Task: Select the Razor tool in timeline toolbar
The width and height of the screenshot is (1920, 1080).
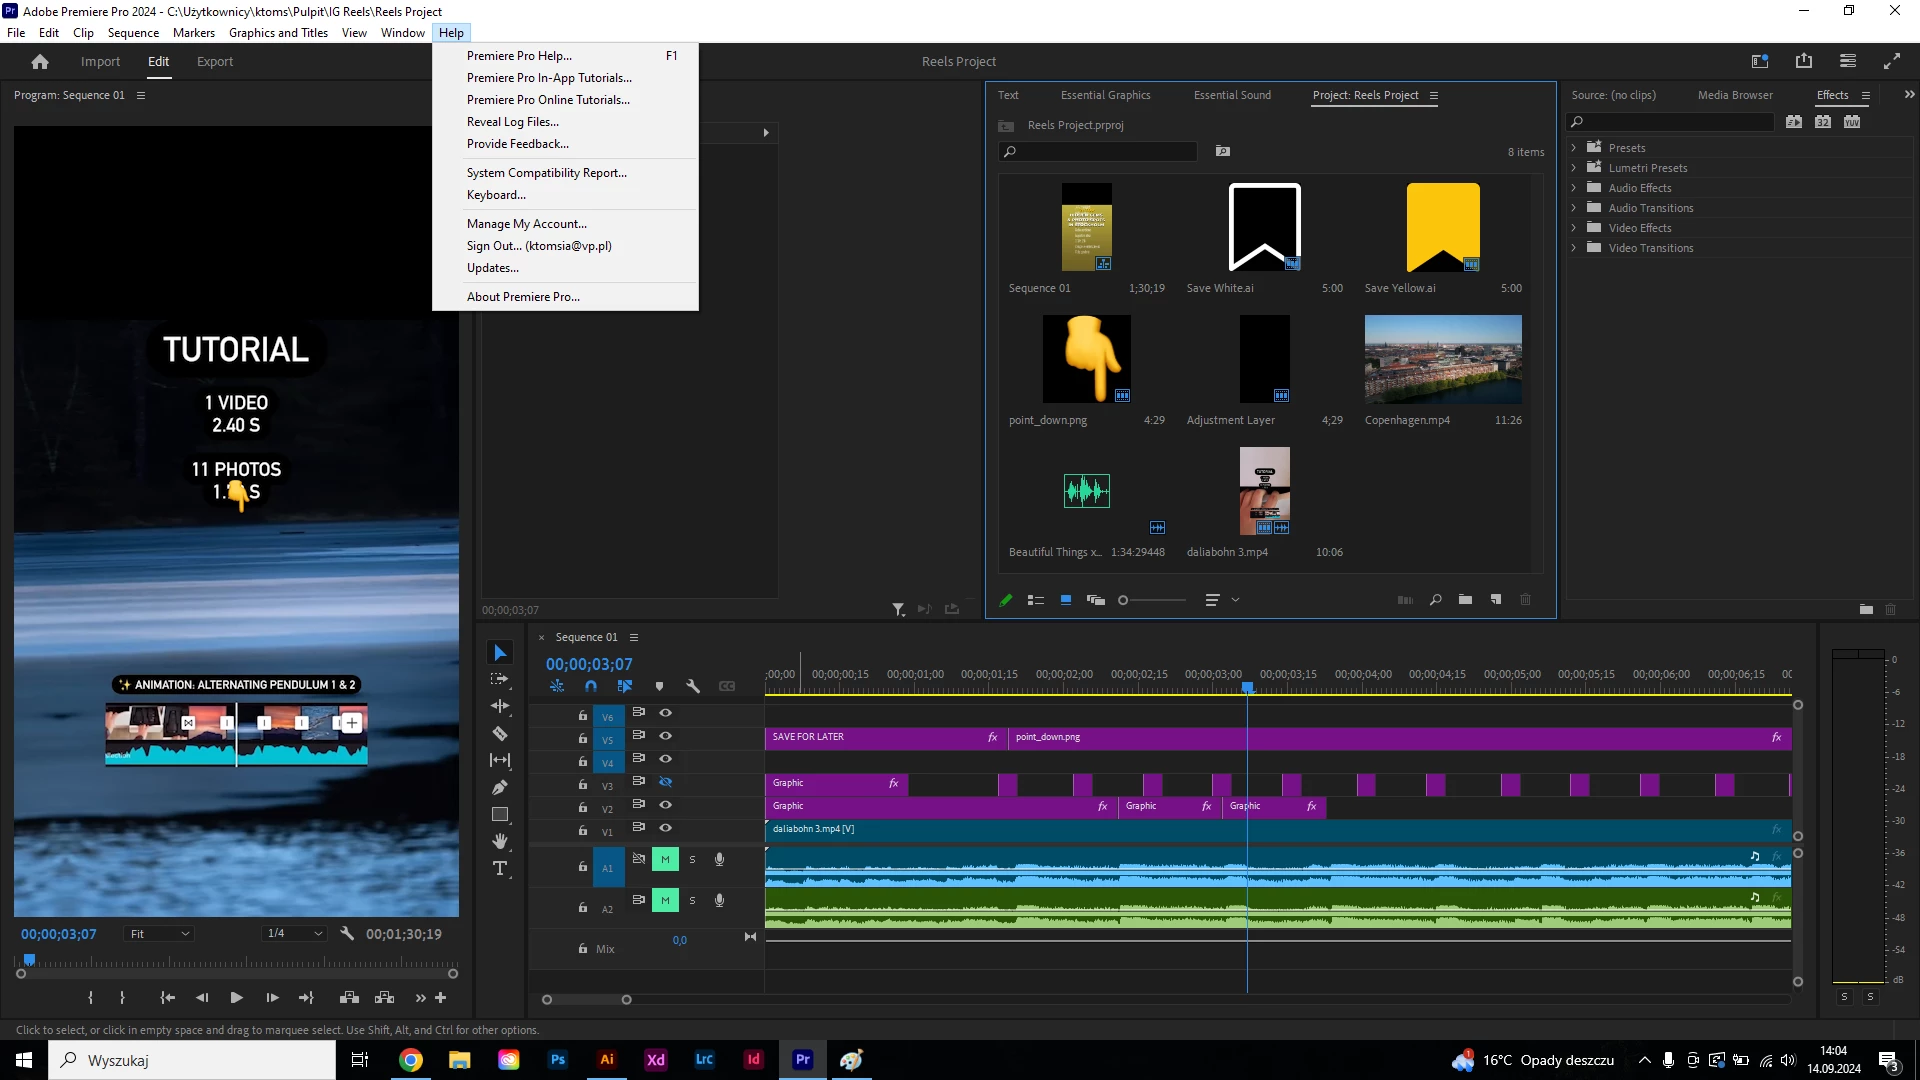Action: [500, 733]
